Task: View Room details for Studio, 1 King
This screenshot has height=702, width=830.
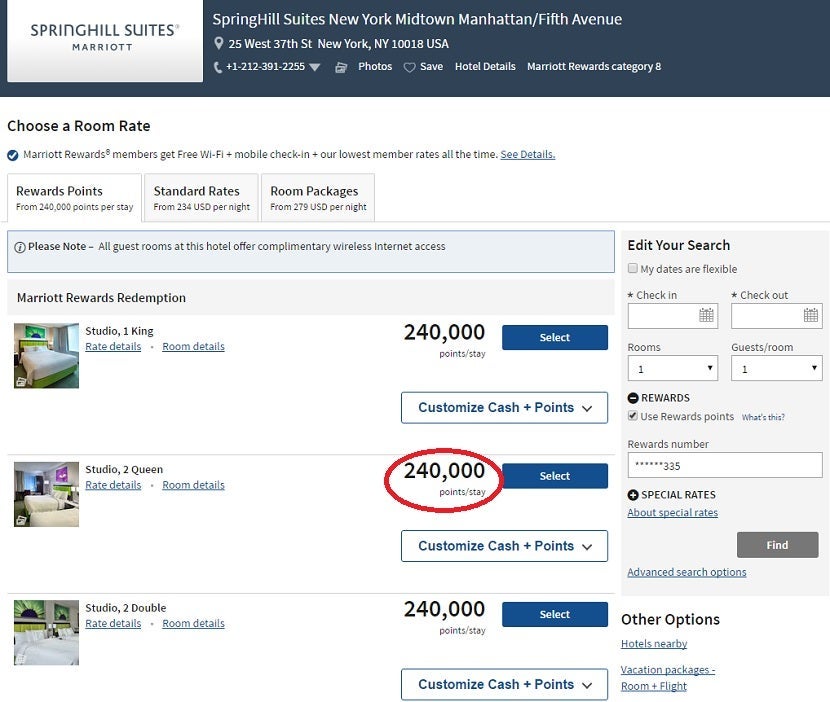Action: pos(193,346)
